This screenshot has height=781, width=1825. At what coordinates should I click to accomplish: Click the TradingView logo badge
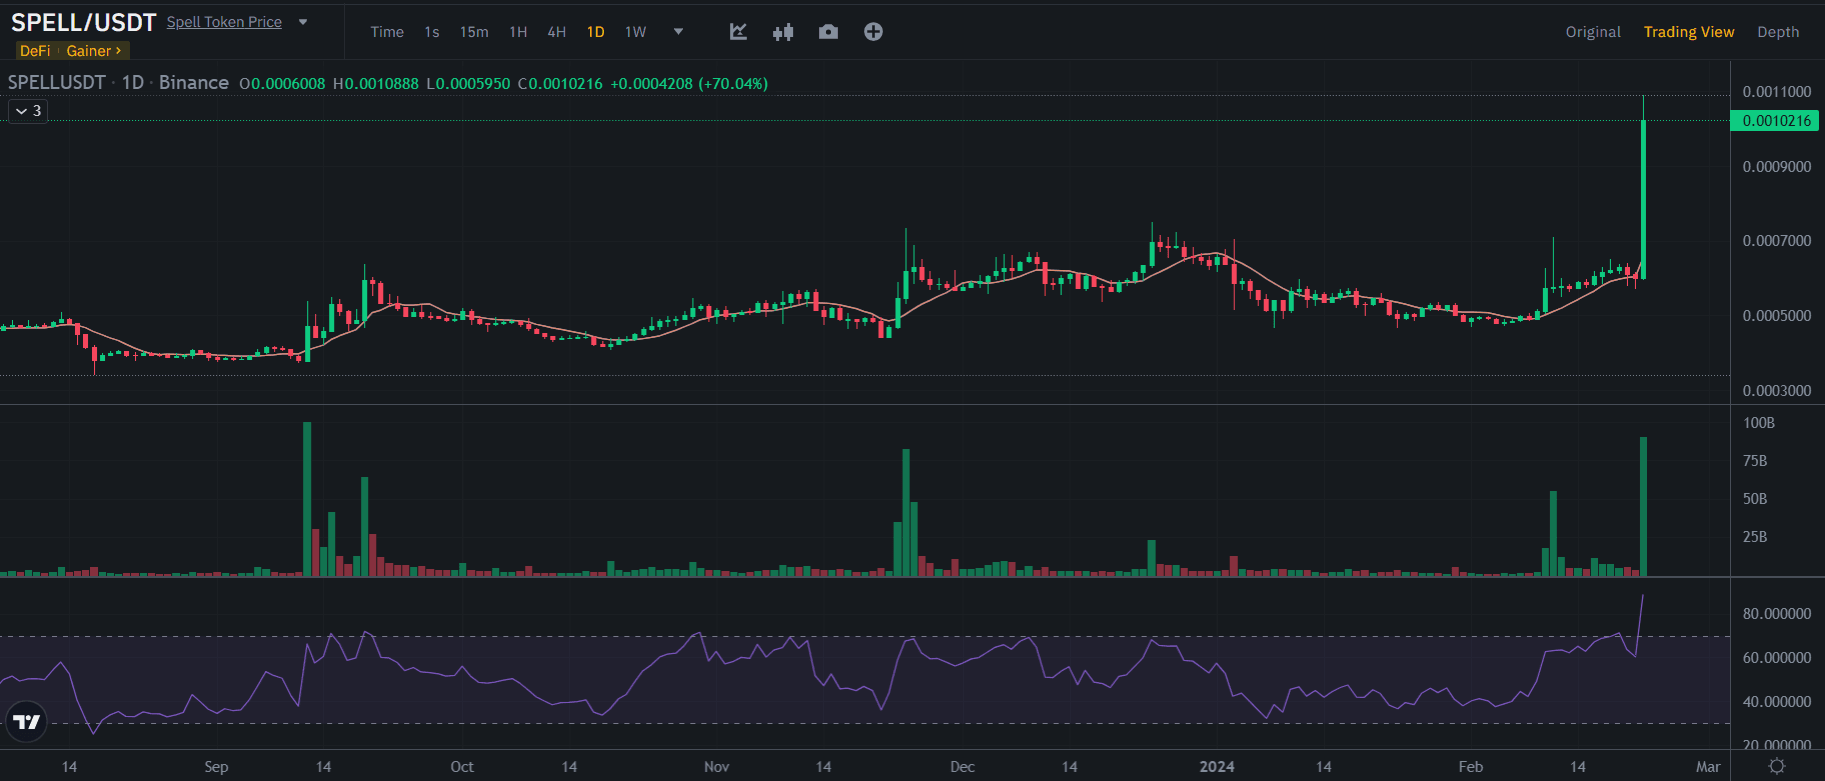tap(27, 721)
